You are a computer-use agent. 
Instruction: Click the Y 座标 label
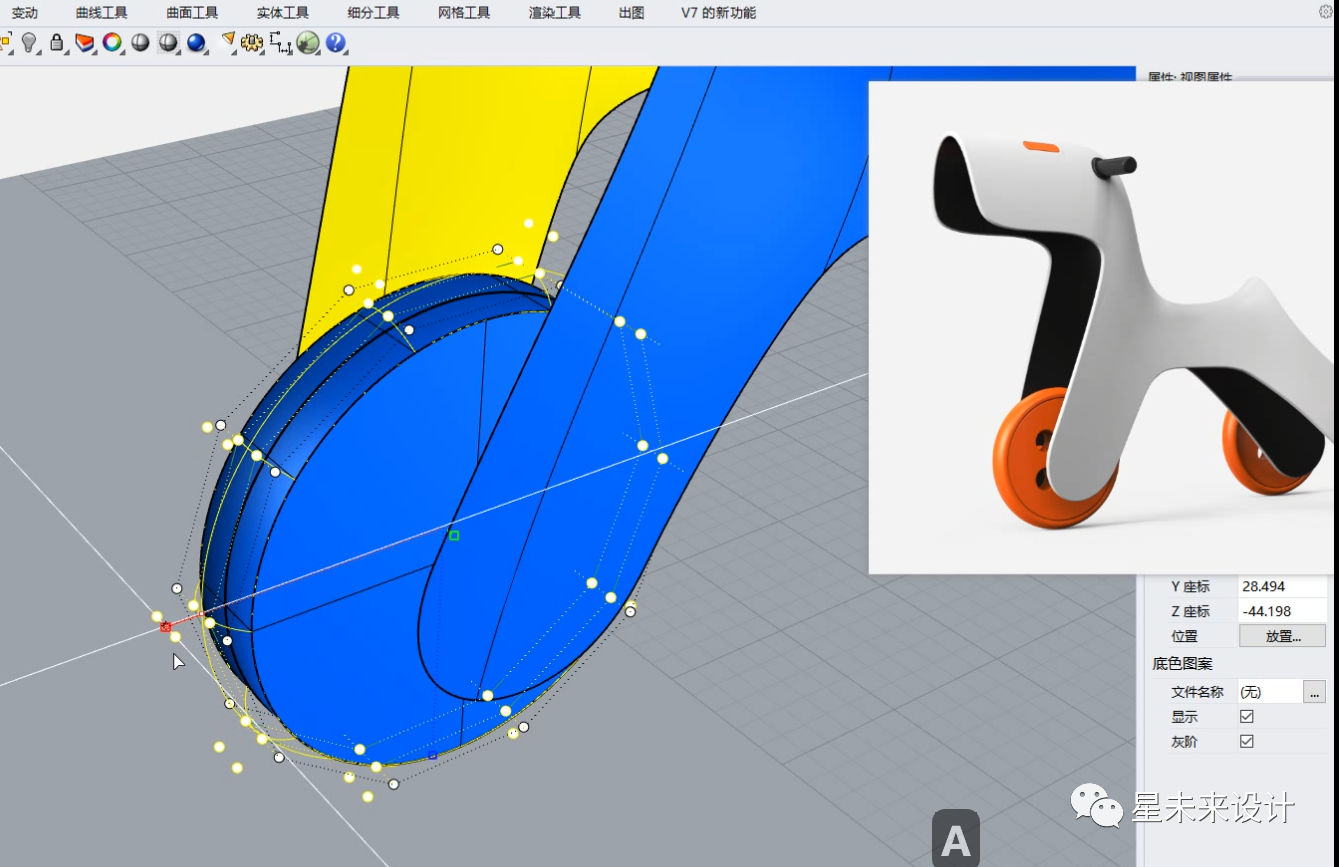(x=1190, y=587)
